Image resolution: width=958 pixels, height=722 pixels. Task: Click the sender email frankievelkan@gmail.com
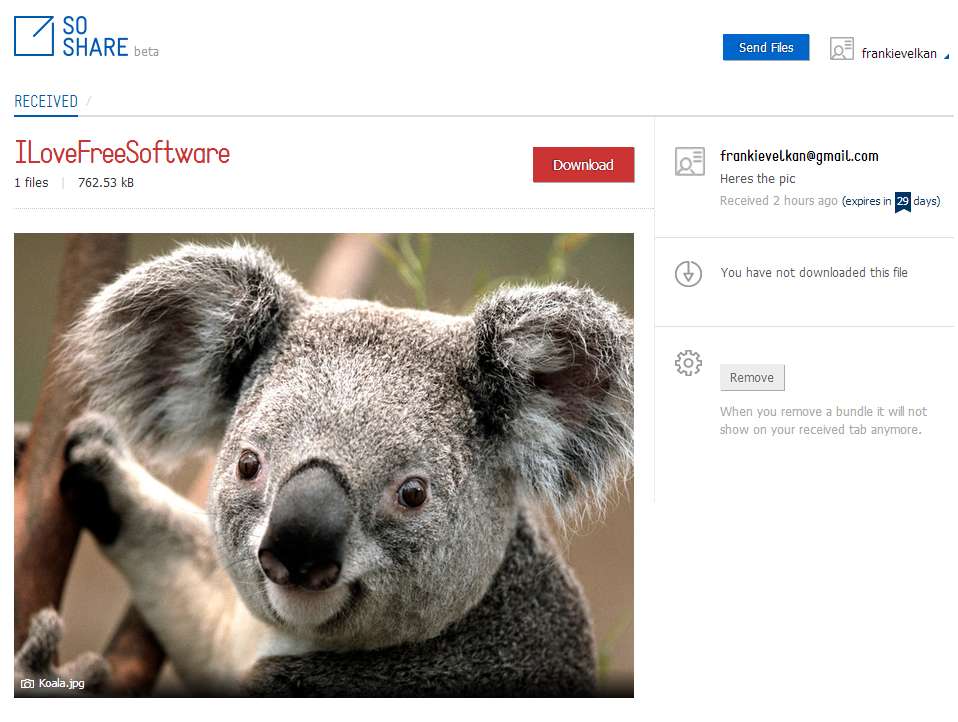799,156
